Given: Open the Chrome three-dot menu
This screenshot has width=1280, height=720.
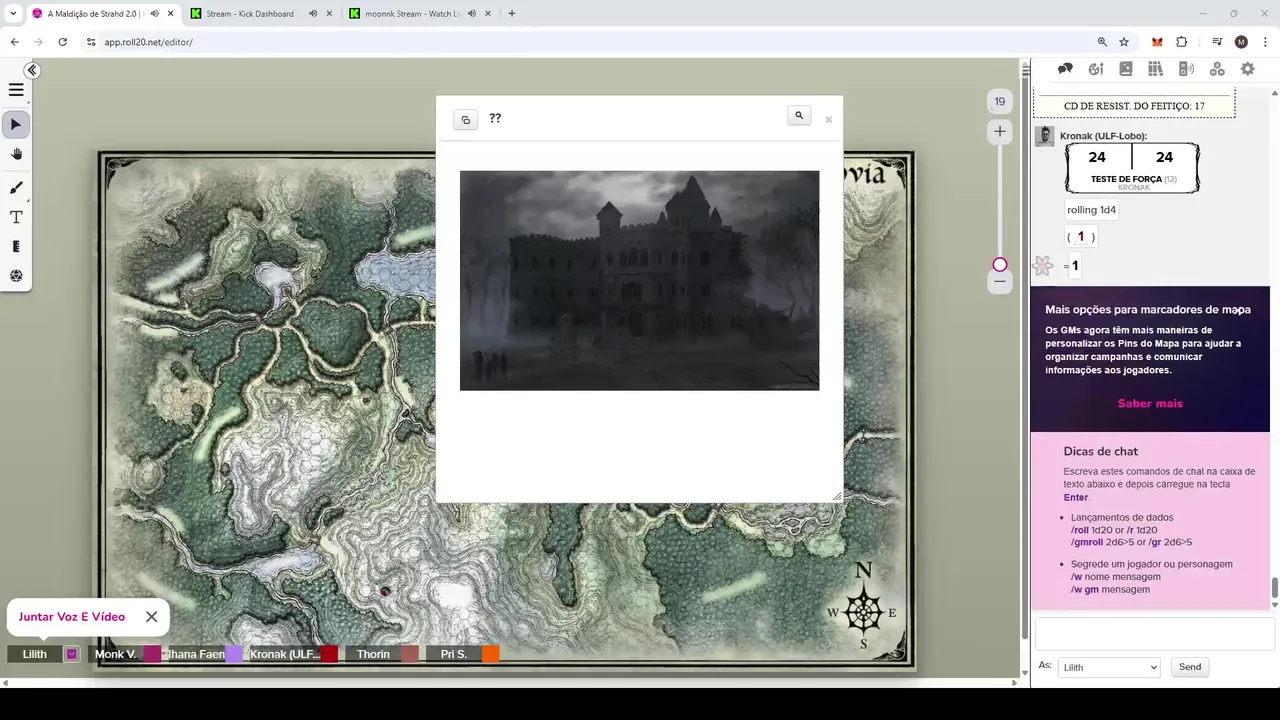Looking at the screenshot, I should tap(1266, 42).
